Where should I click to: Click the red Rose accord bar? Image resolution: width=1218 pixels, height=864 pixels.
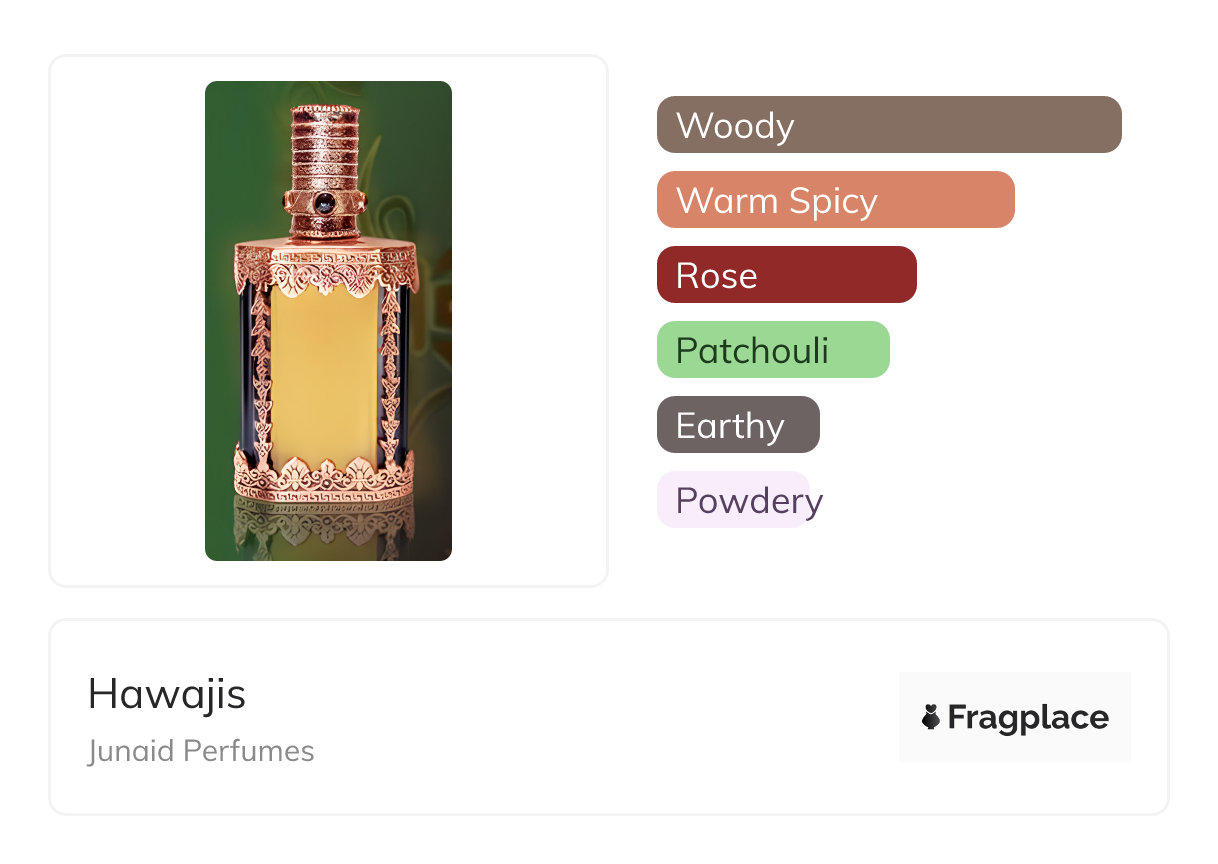786,275
